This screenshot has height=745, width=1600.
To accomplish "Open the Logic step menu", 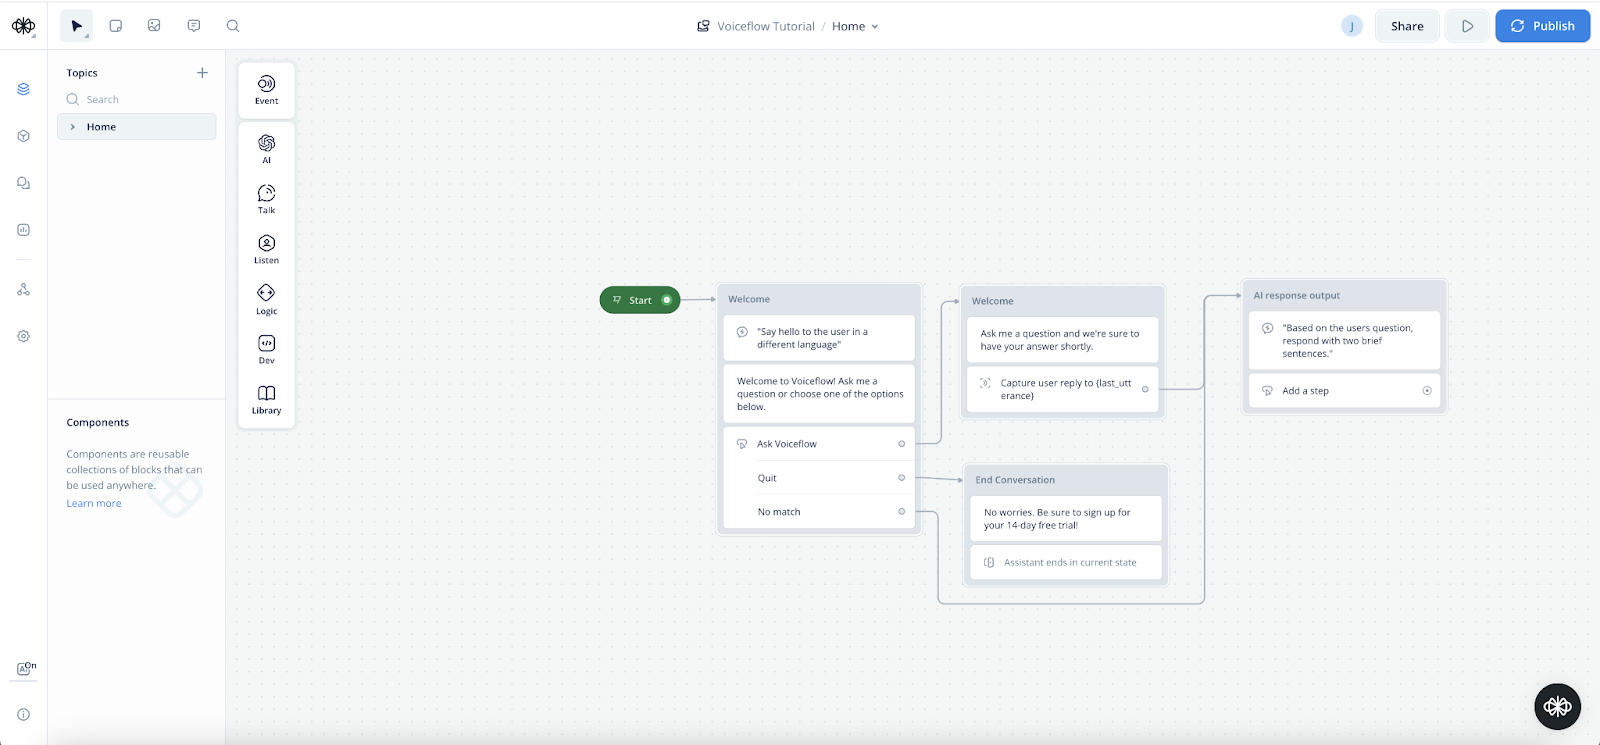I will [267, 299].
